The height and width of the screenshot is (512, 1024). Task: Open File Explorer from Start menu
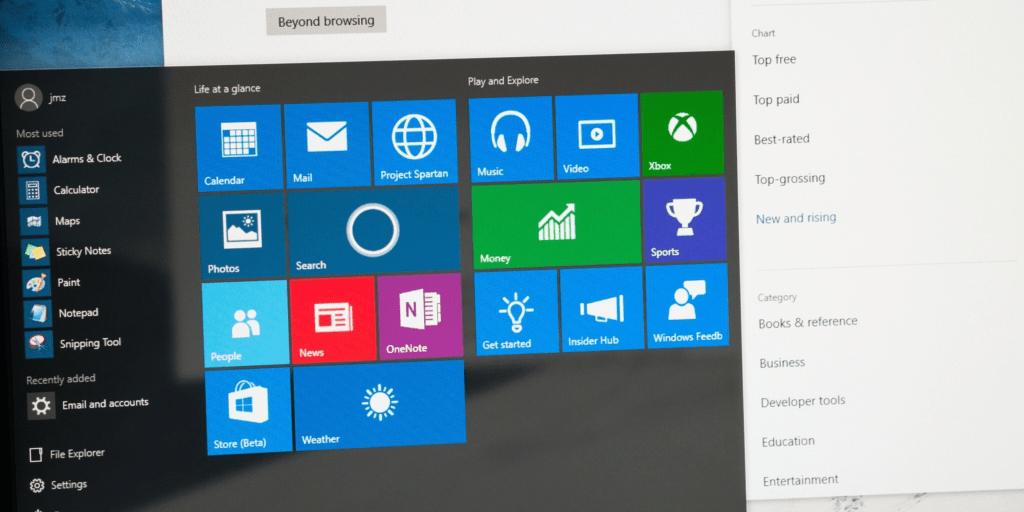click(67, 454)
